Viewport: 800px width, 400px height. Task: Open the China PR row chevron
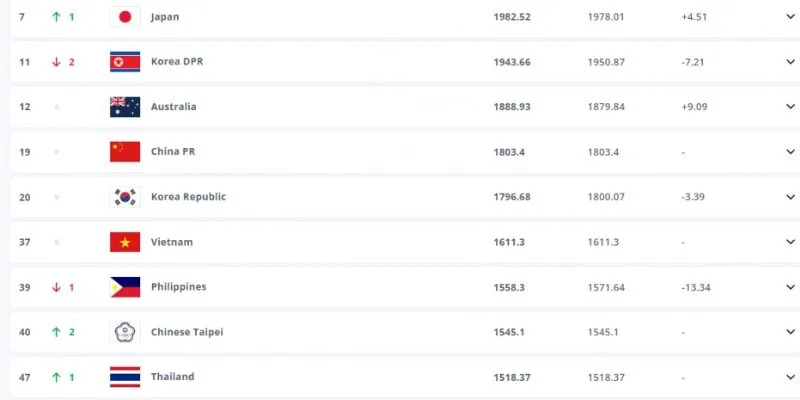[x=790, y=152]
